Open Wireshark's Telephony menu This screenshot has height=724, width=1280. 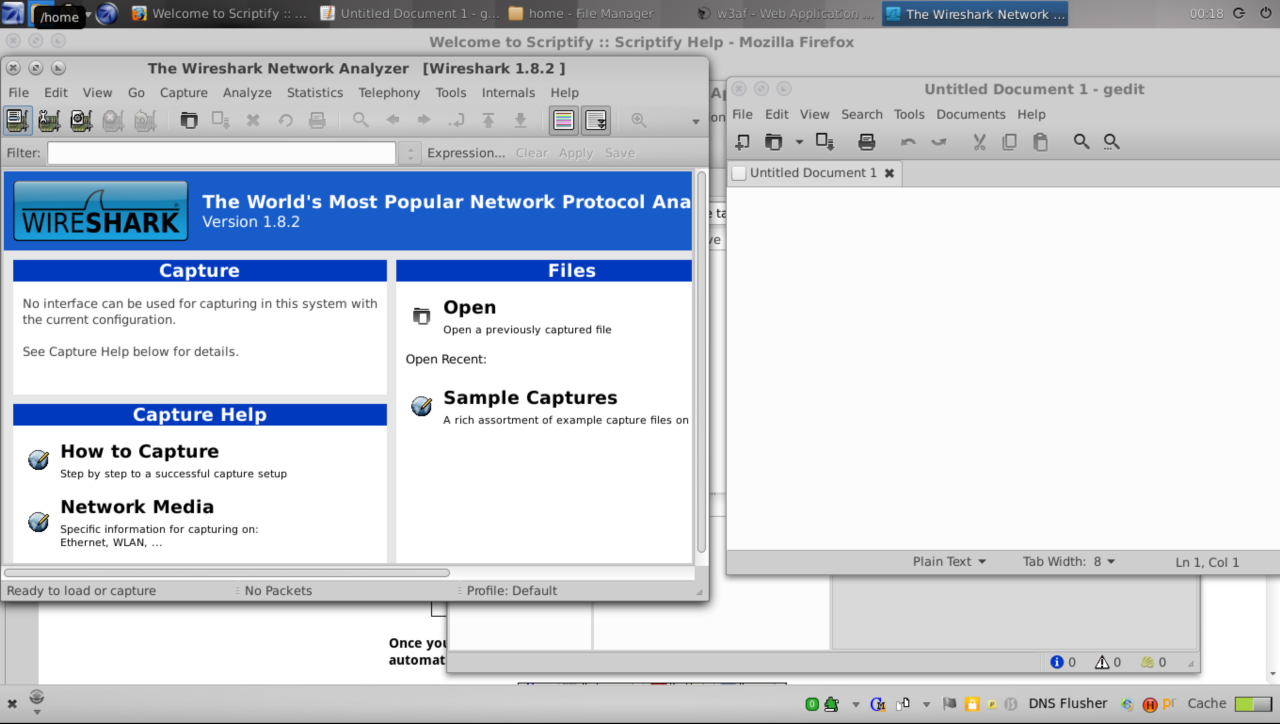(x=389, y=92)
